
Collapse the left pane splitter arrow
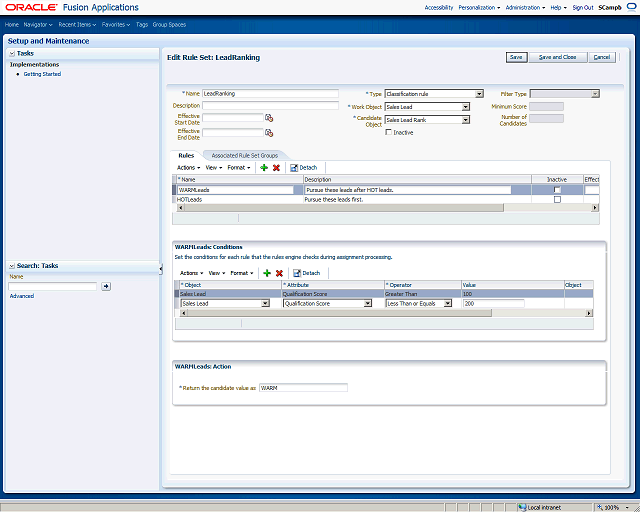point(161,269)
